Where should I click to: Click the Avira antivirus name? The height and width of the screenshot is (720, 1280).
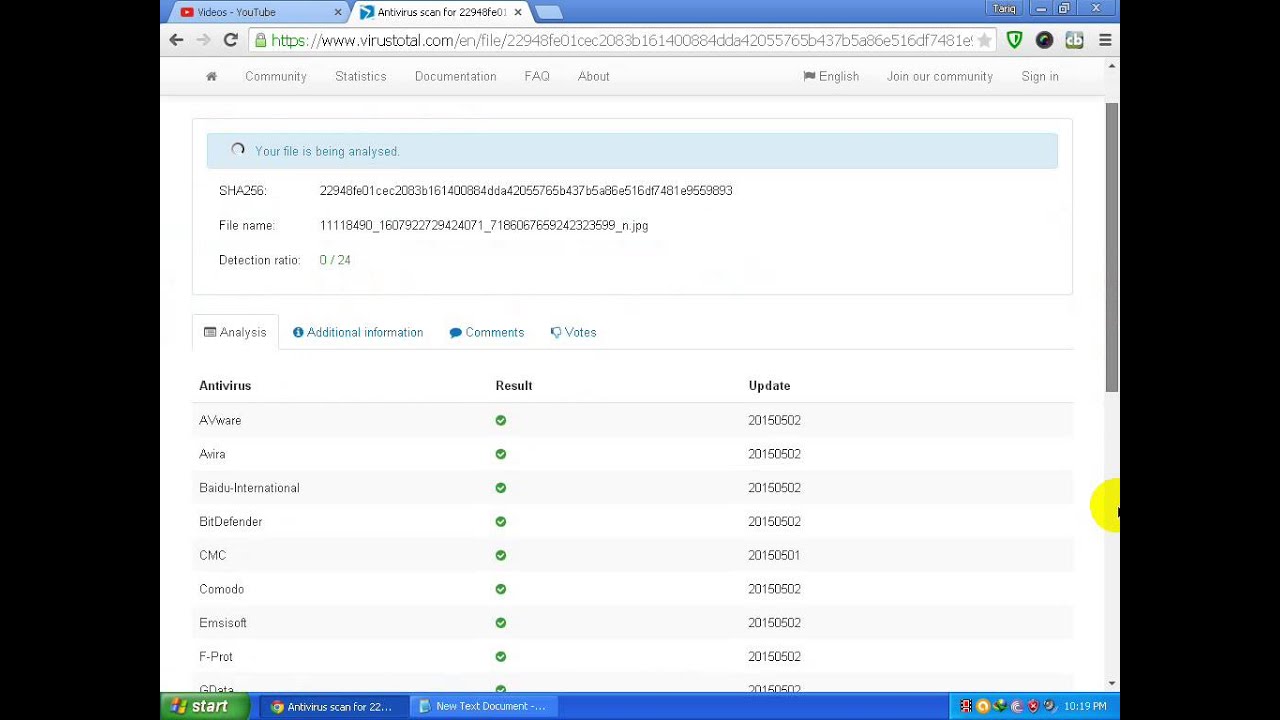coord(212,454)
